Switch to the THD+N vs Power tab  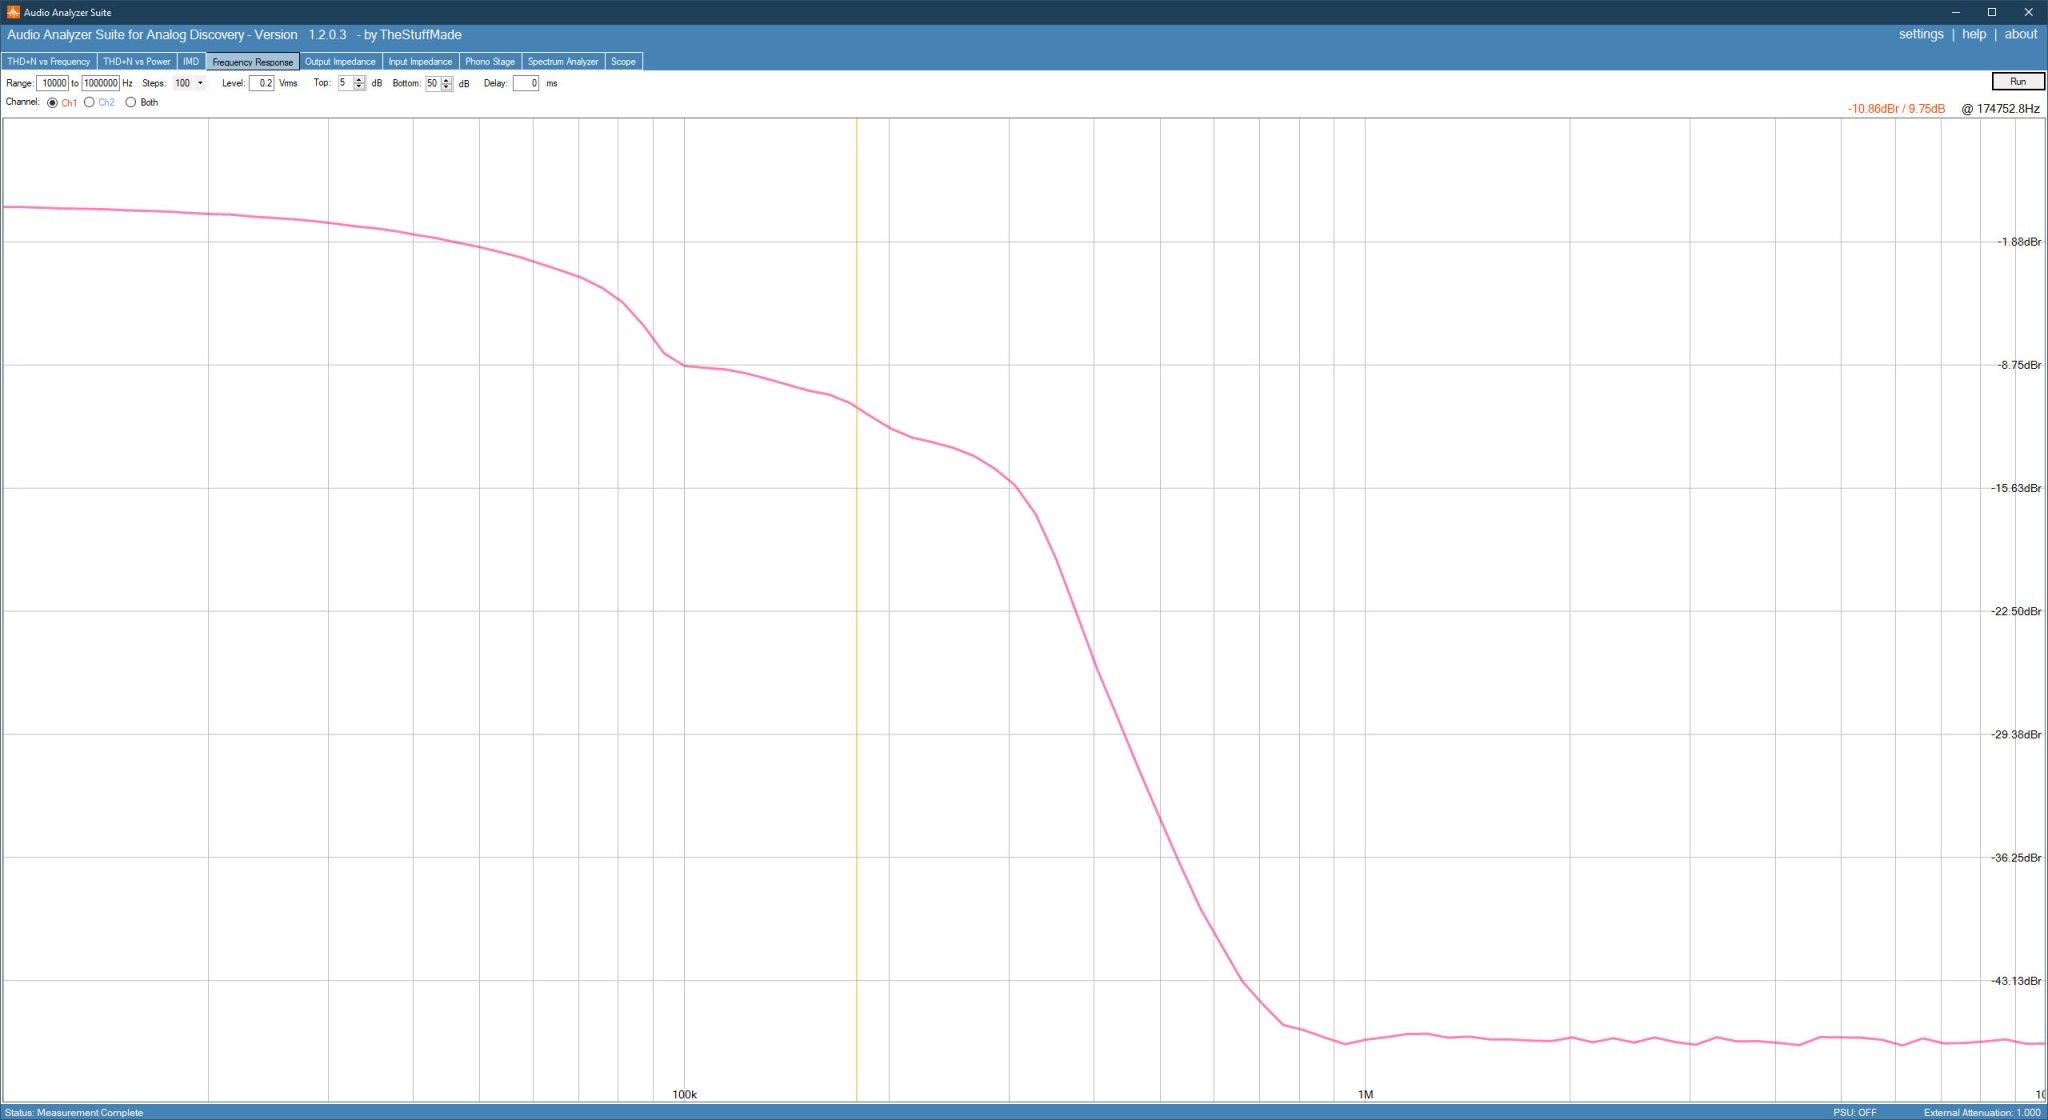(x=137, y=62)
